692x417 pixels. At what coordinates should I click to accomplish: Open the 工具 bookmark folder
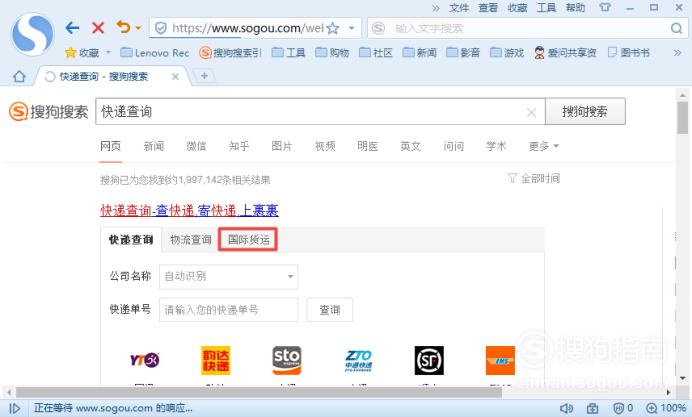point(289,53)
